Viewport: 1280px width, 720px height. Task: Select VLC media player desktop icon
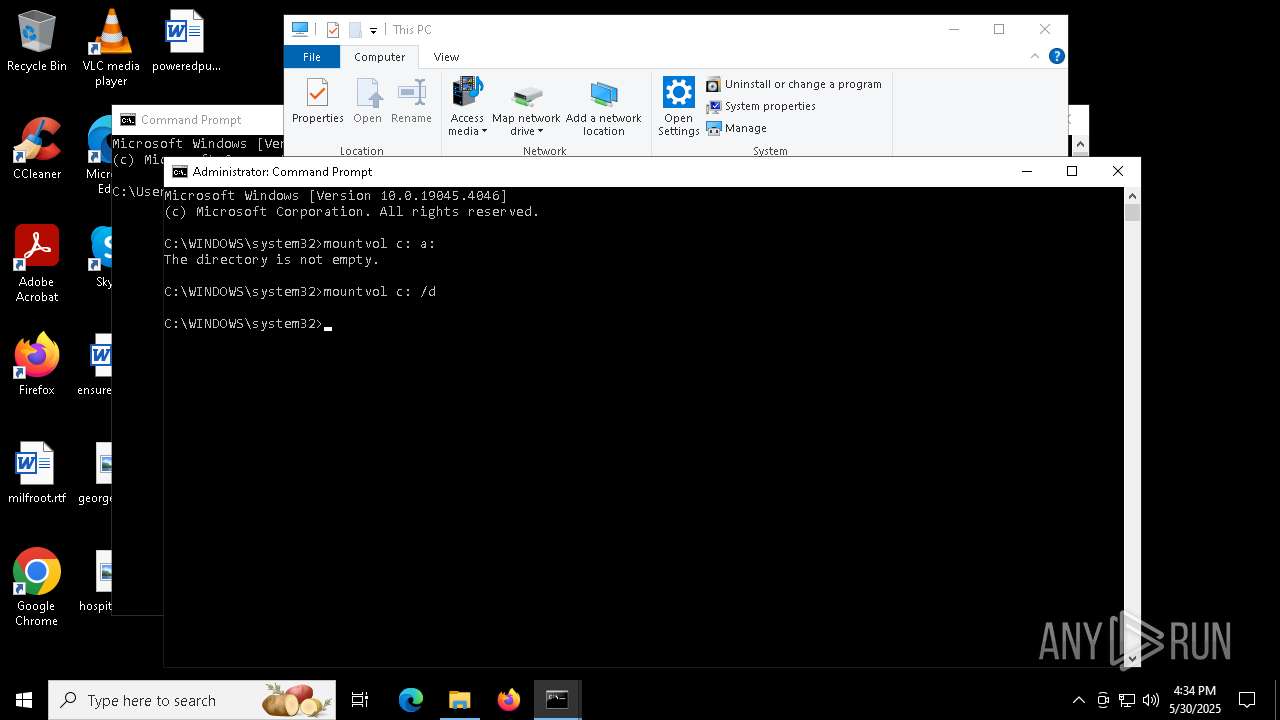pyautogui.click(x=111, y=48)
